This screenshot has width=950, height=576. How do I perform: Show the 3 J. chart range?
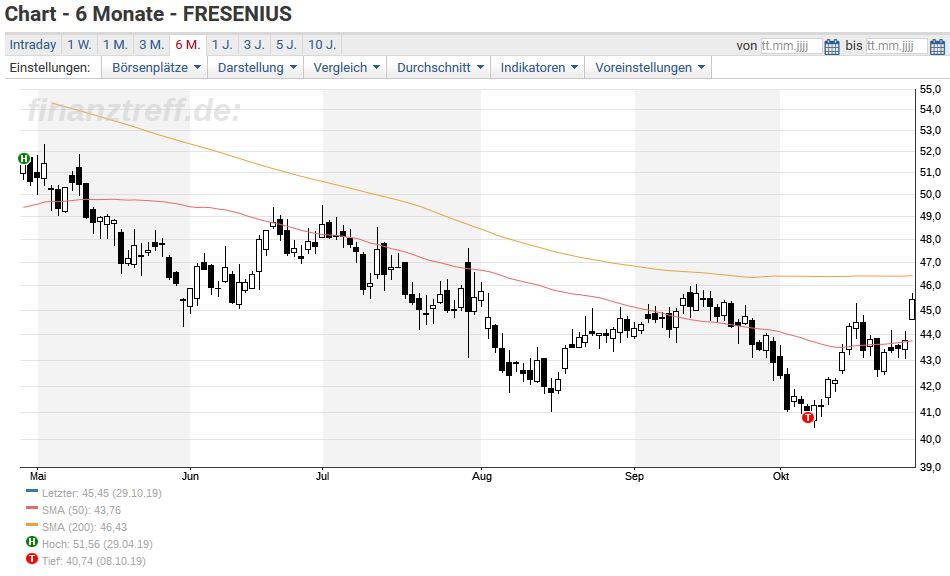click(x=254, y=45)
